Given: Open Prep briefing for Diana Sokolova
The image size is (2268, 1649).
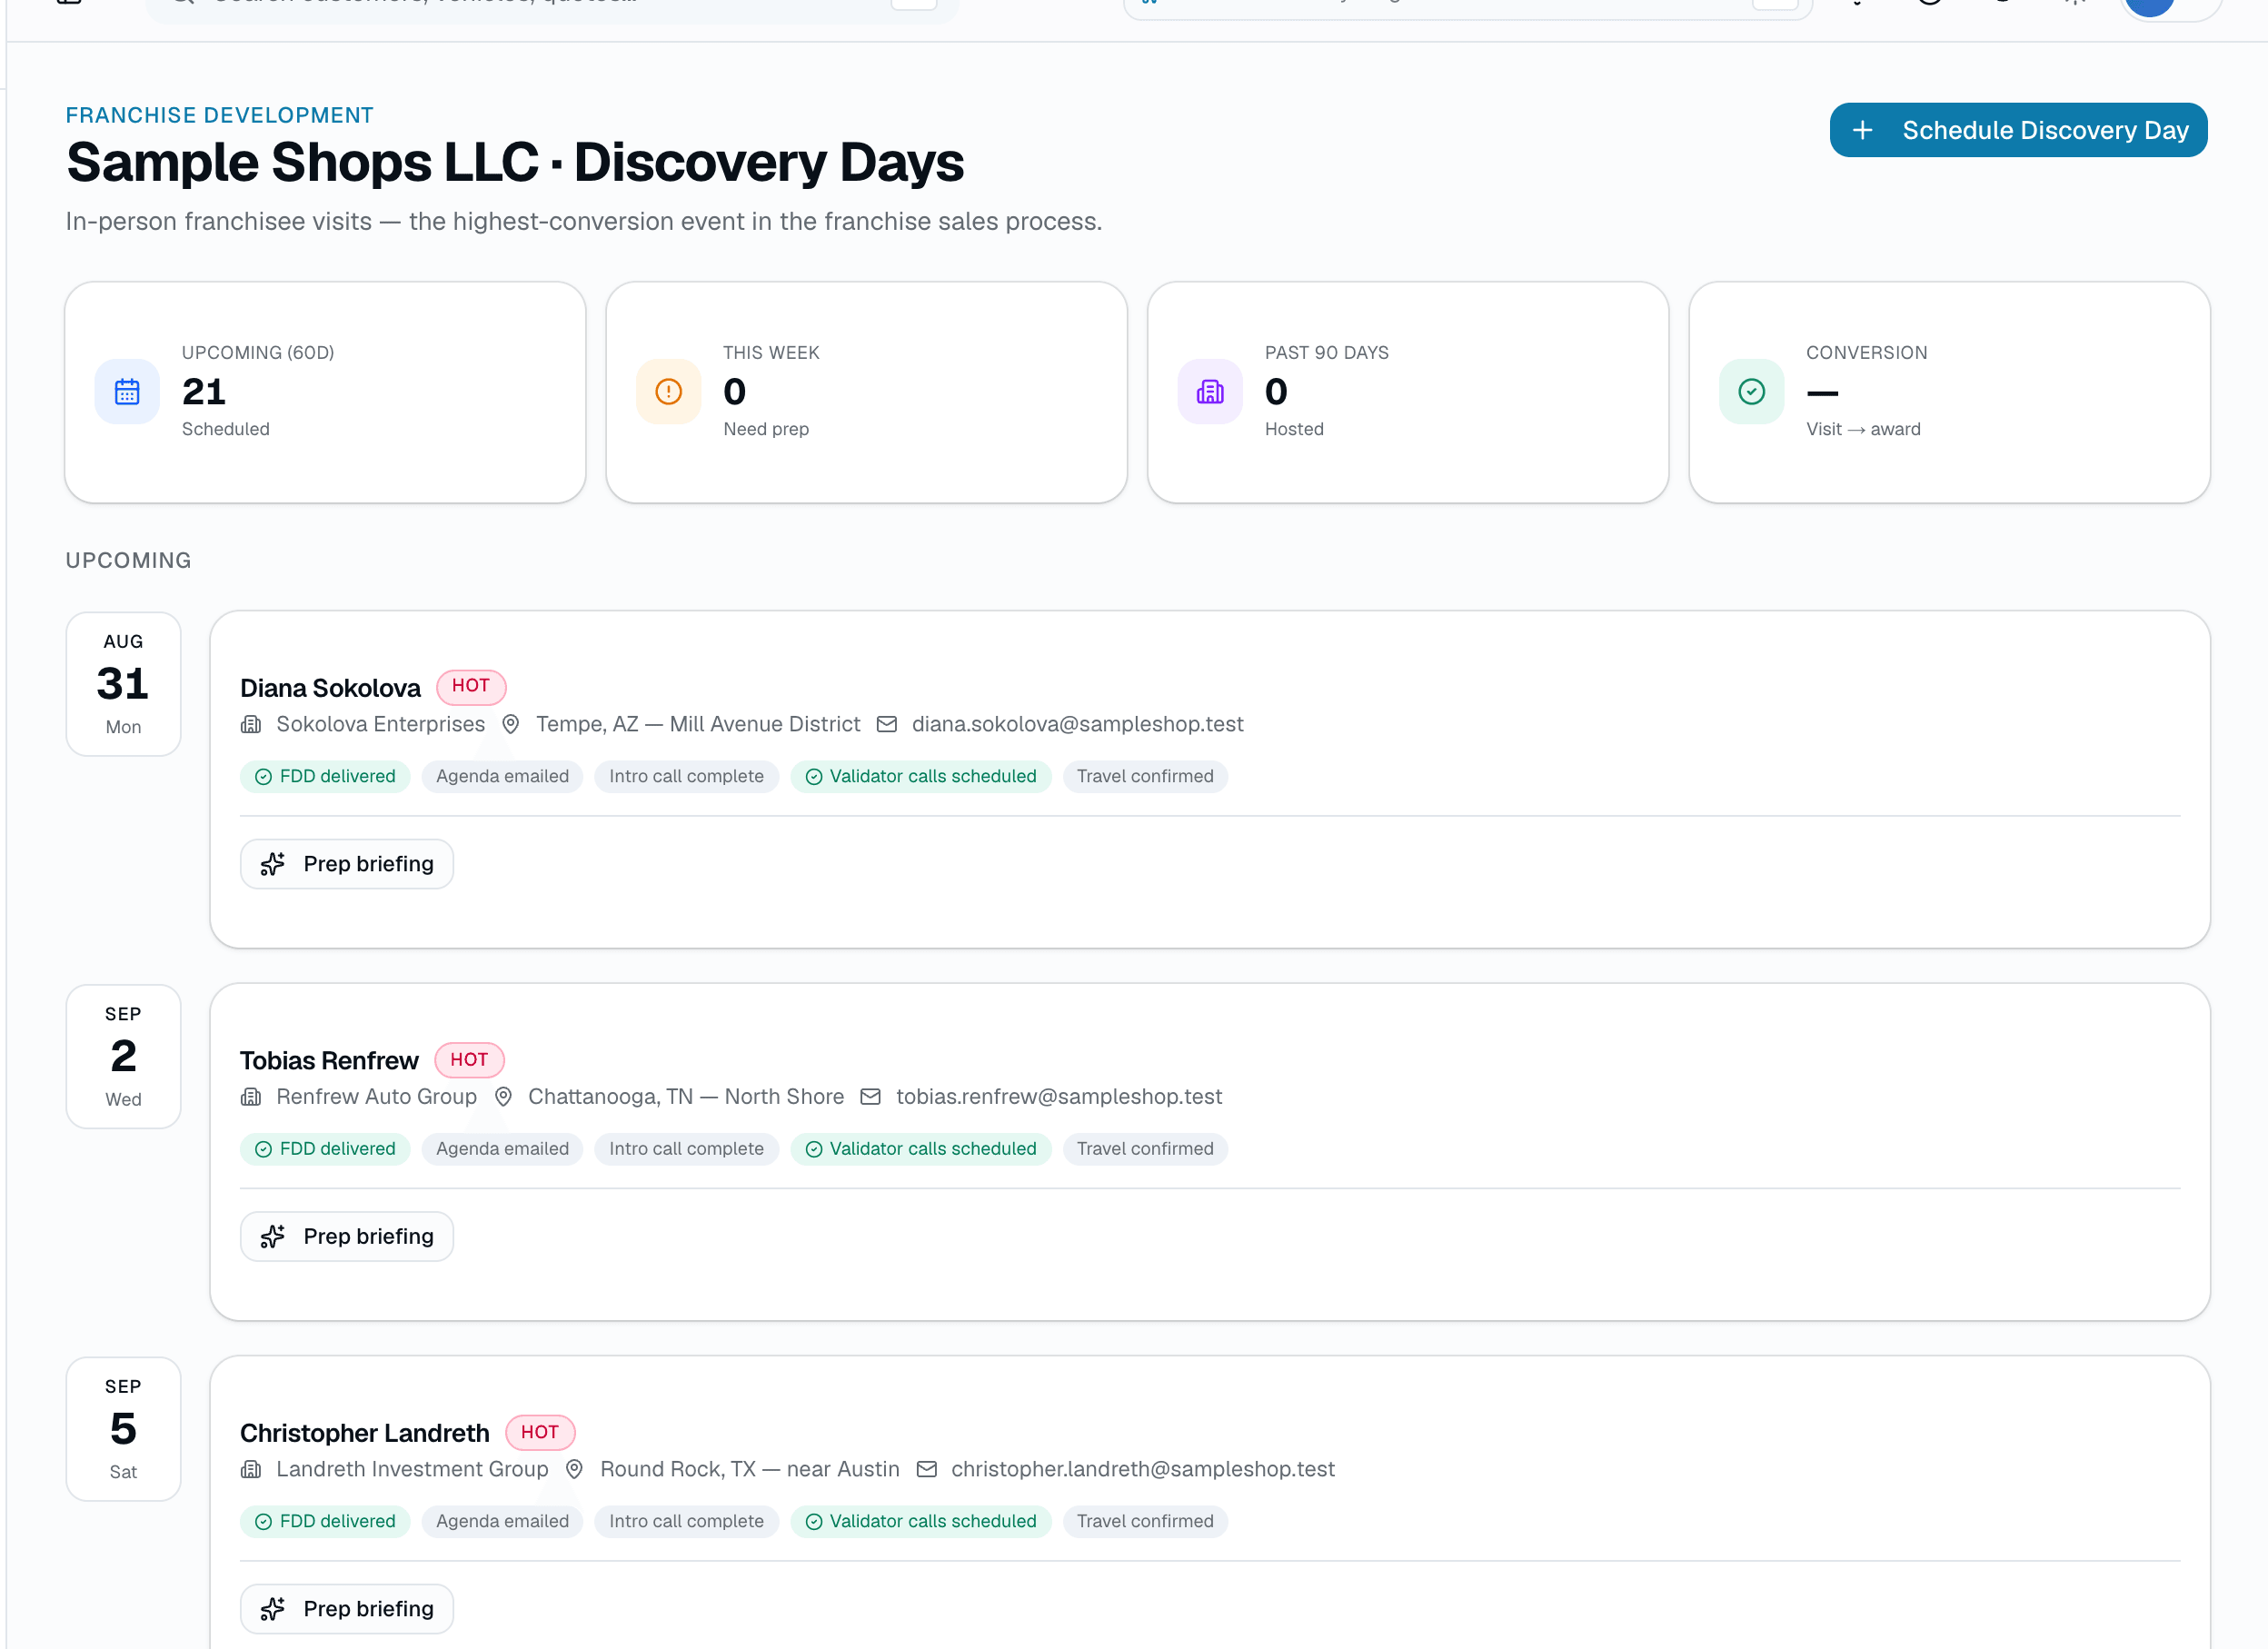Looking at the screenshot, I should [x=347, y=864].
